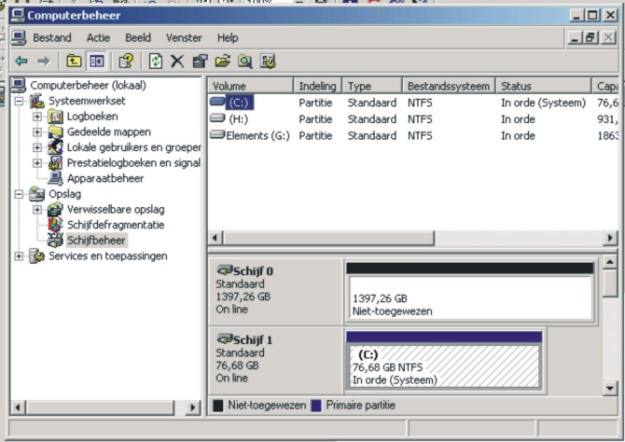Select Computerbeheer (lokaal) root node

88,85
